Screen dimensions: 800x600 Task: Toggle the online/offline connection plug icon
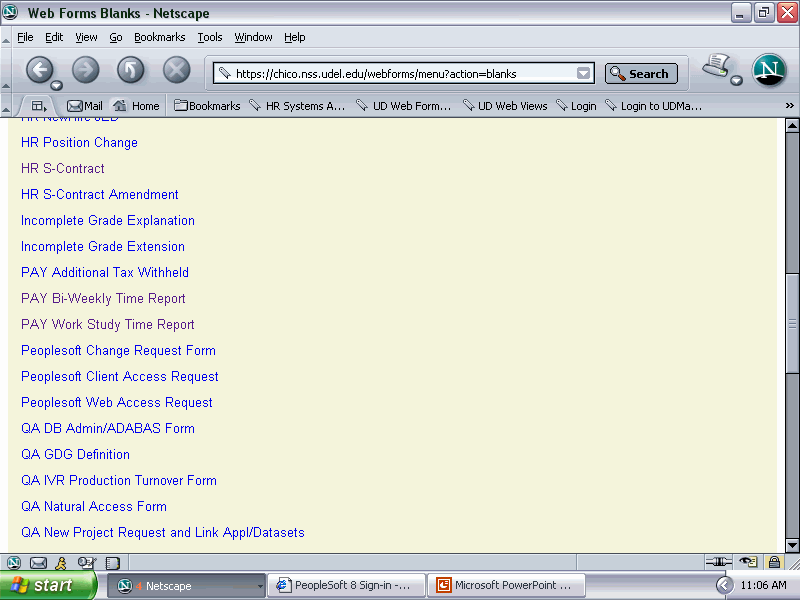coord(719,563)
